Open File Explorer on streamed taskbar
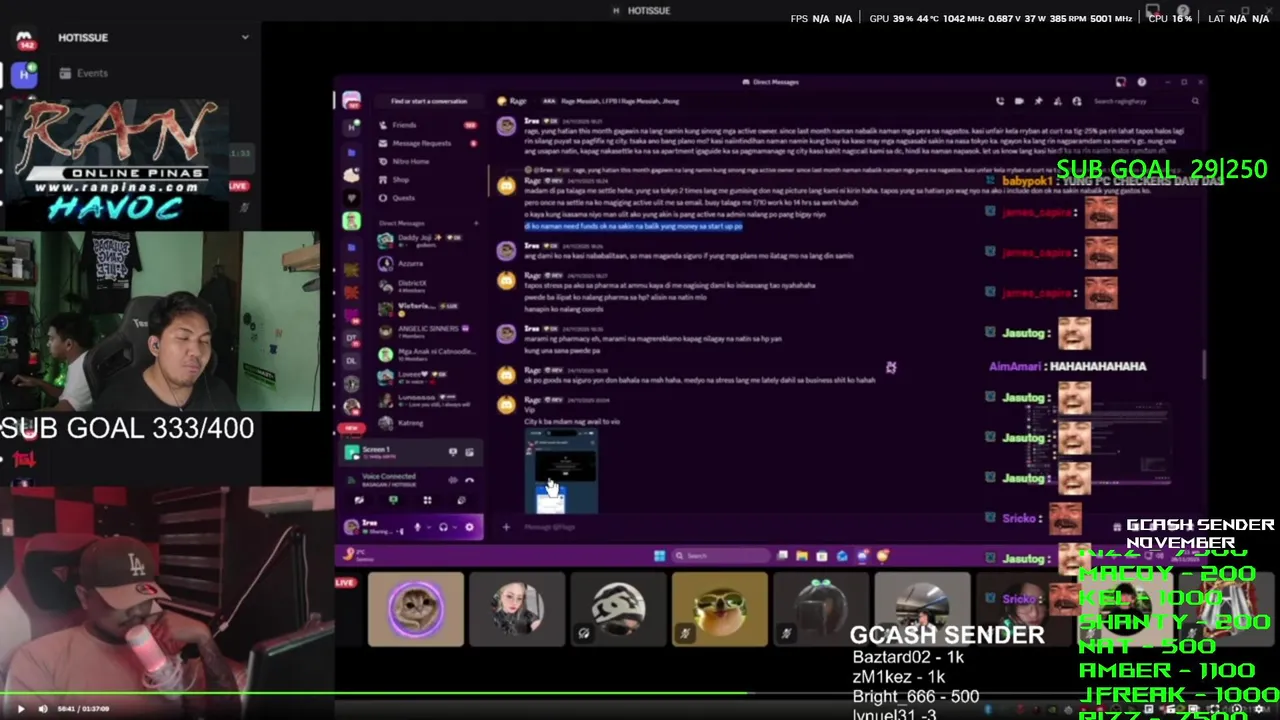Screen dimensions: 1280x720 coord(802,556)
